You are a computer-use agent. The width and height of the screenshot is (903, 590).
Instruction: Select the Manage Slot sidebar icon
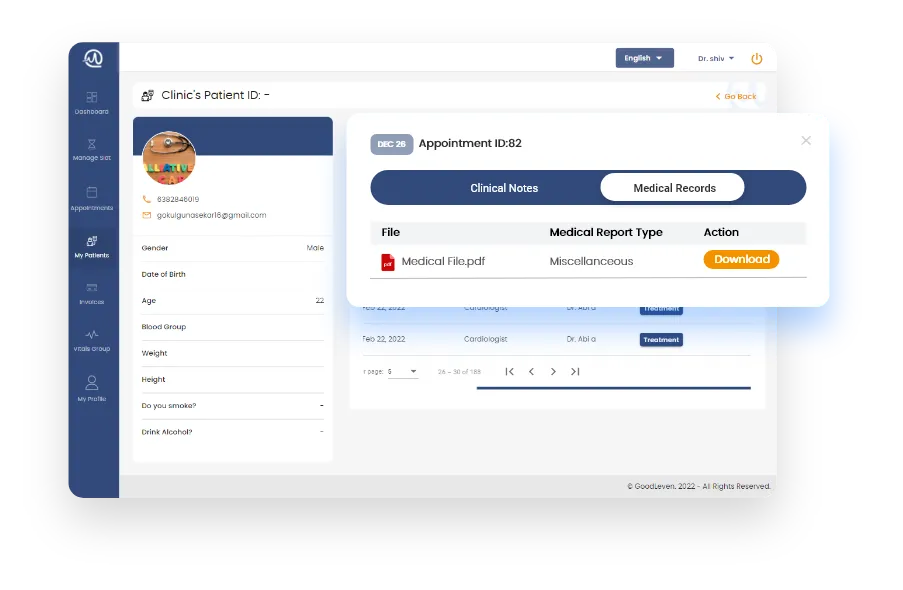[92, 148]
